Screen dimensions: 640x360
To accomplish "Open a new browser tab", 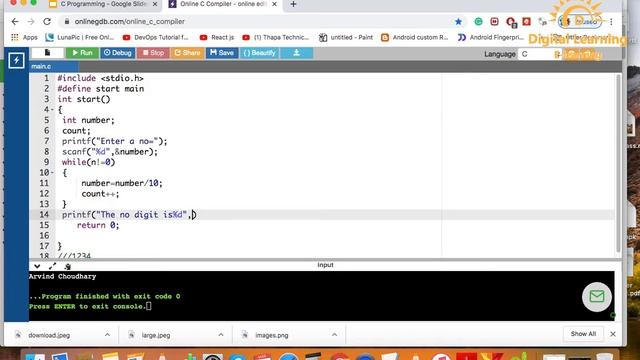I will pyautogui.click(x=293, y=4).
